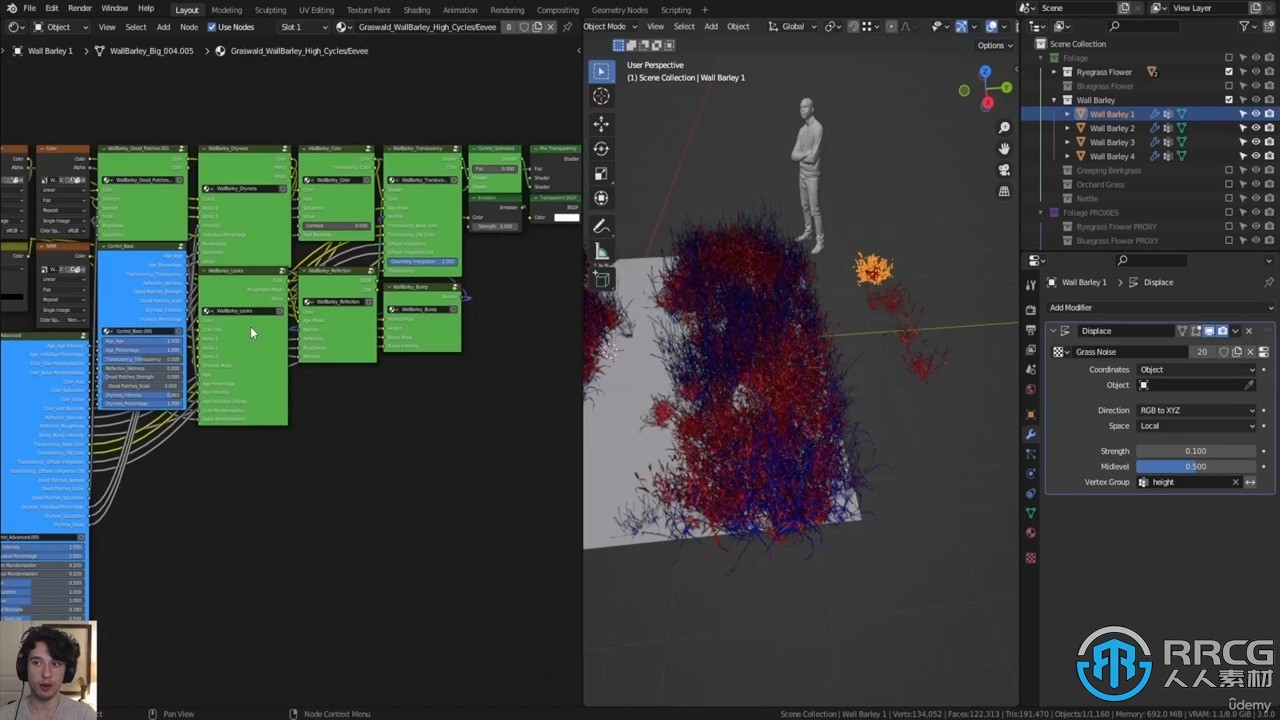Viewport: 1280px width, 720px height.
Task: Toggle the camera view icon
Action: 1004,170
